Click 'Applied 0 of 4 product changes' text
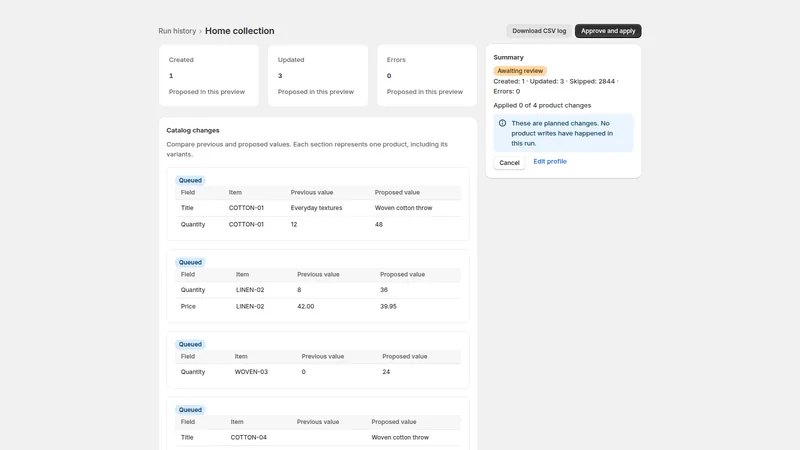Screen dimensions: 800x450 point(542,105)
